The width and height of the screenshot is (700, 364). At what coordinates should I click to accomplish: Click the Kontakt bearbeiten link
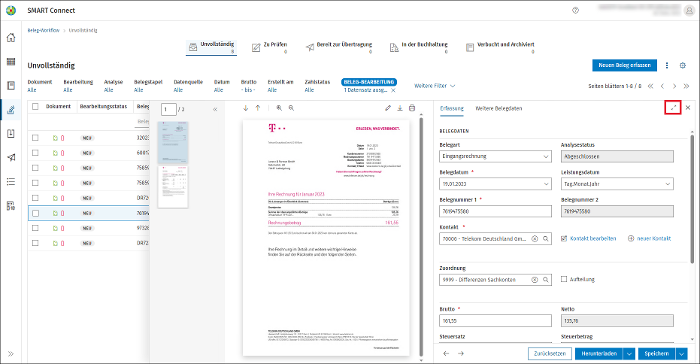click(x=589, y=238)
